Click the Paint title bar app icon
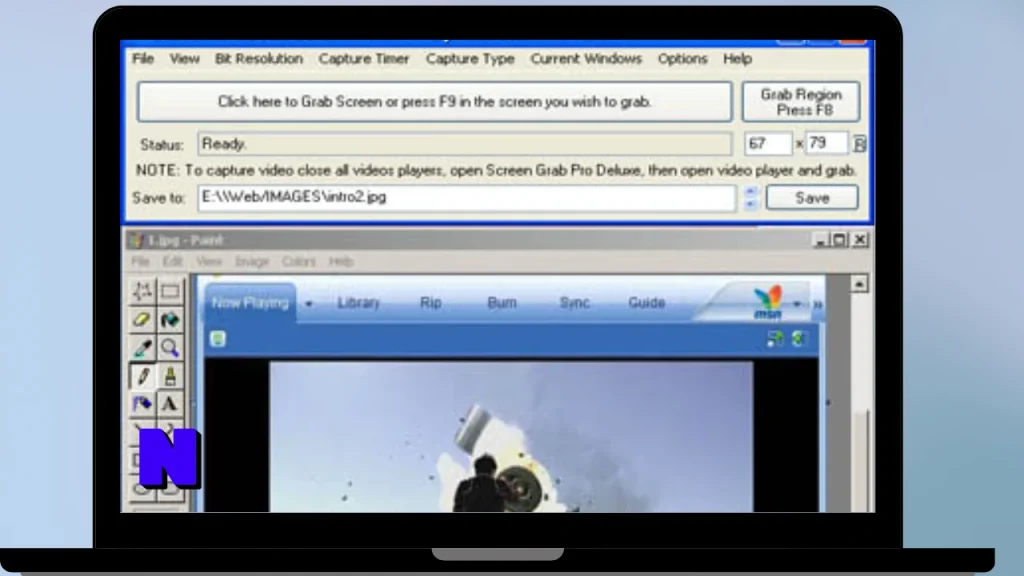This screenshot has width=1024, height=576. coord(135,240)
